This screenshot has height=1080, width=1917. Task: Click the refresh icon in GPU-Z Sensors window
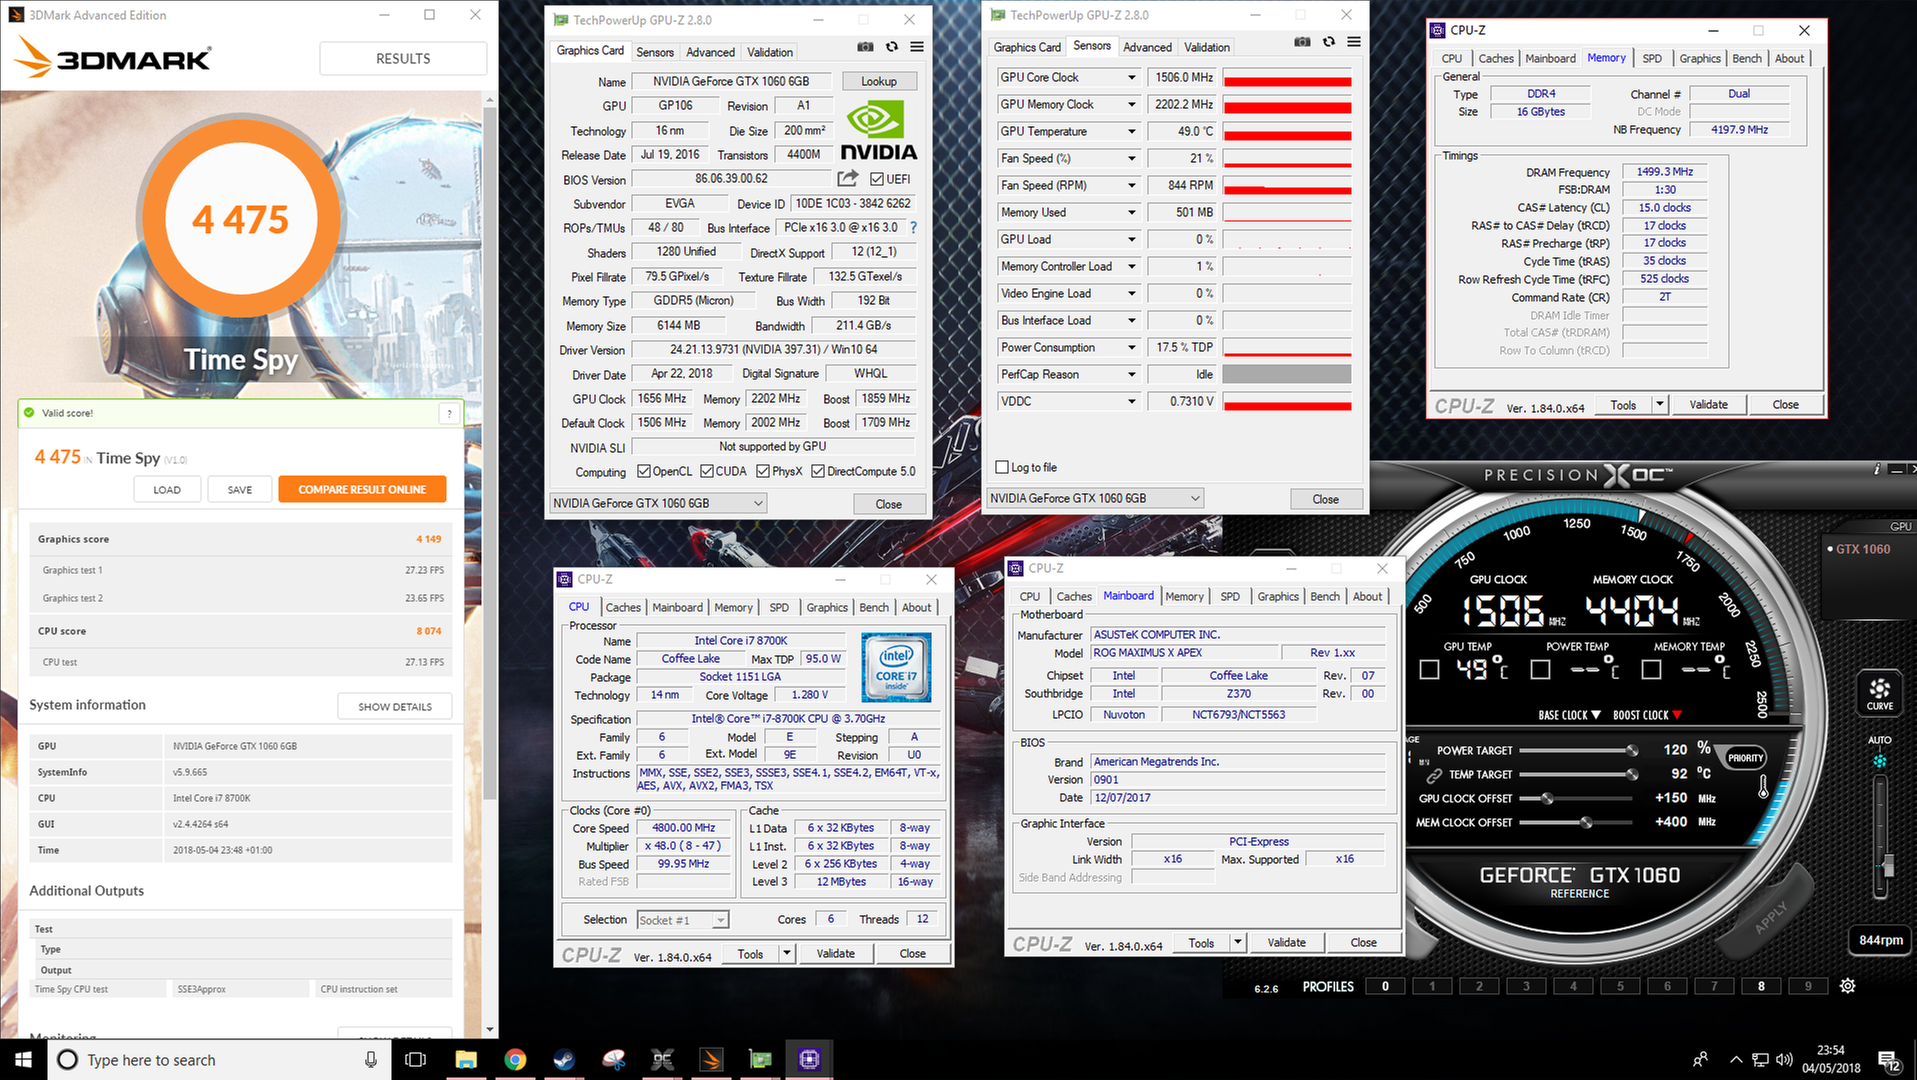(x=1328, y=42)
